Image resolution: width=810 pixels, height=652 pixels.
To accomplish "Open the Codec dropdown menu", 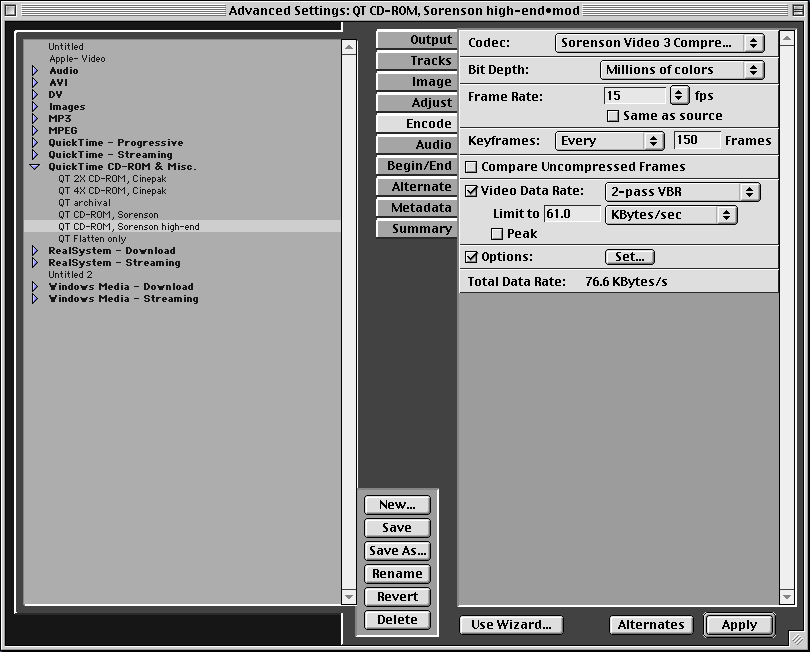I will 659,43.
